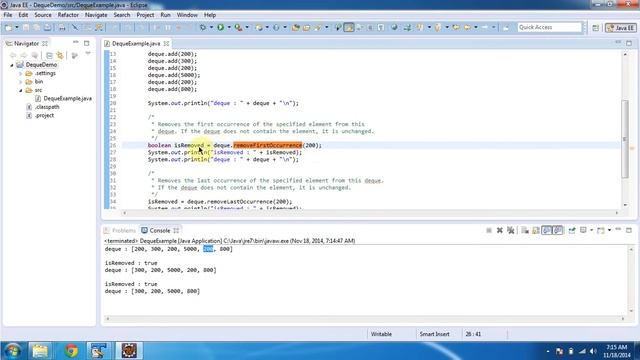
Task: Click Navigator's Back arrow icon
Action: 13,55
